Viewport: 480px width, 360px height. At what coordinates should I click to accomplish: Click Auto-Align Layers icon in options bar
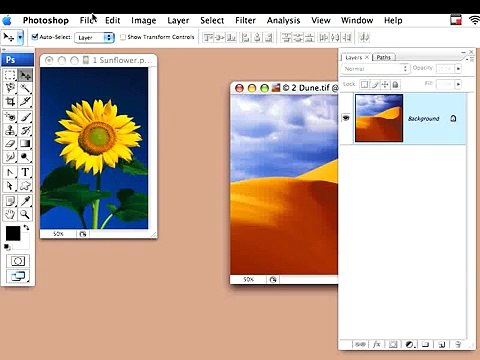[x=364, y=37]
